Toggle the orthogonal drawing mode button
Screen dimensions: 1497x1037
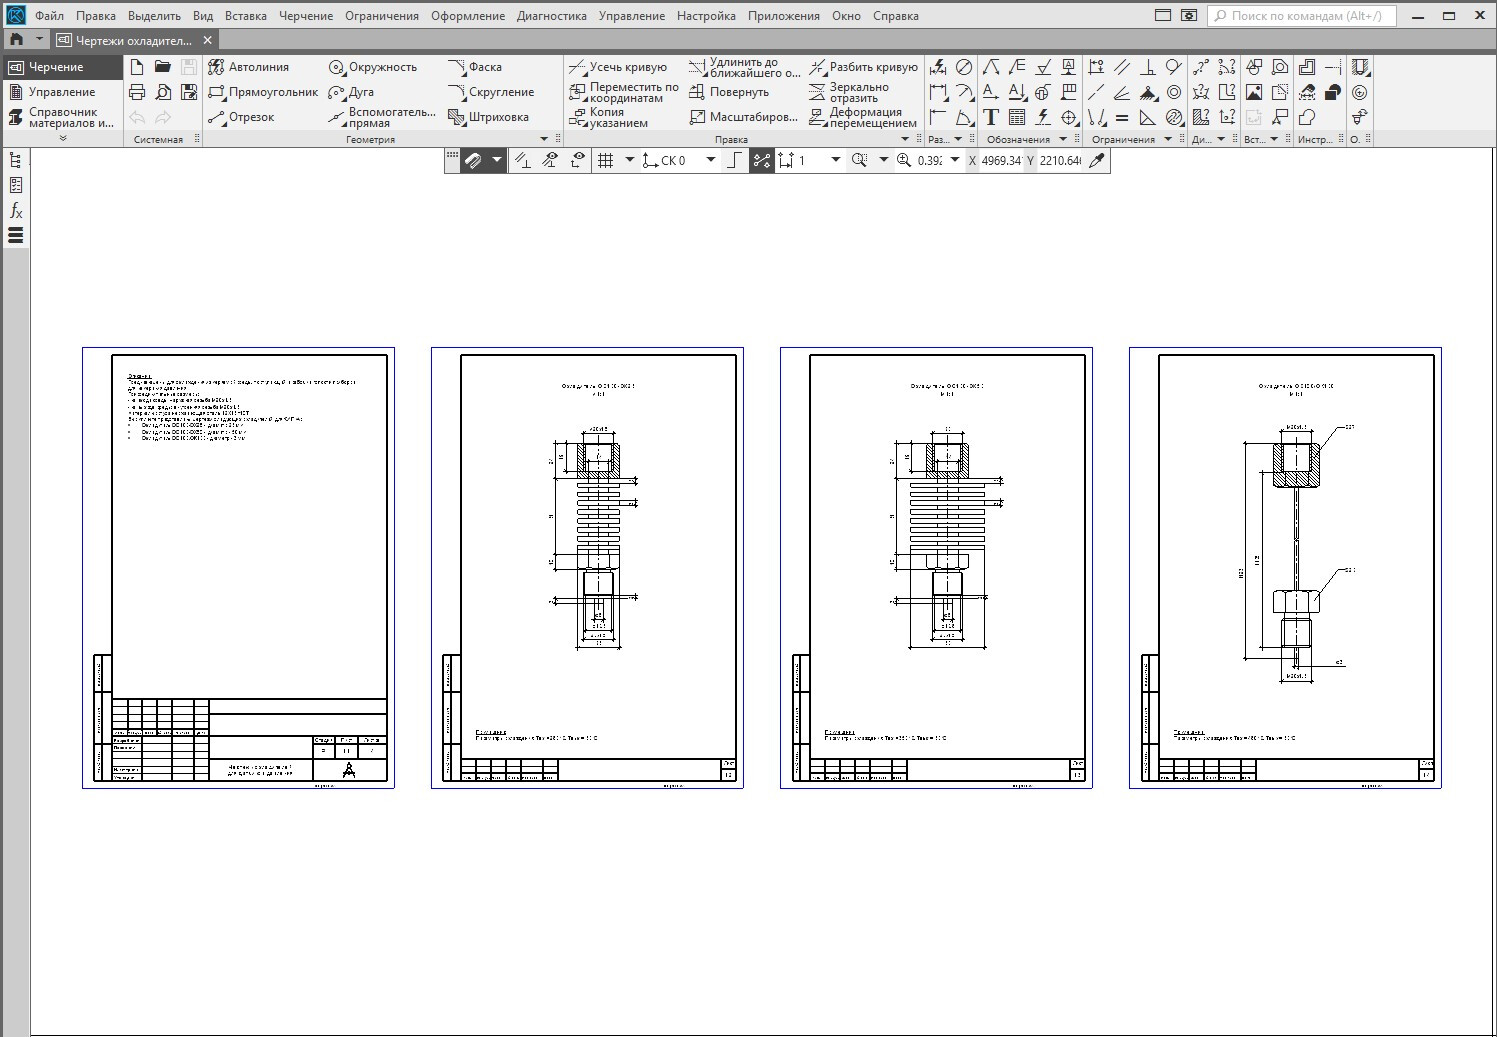click(735, 160)
